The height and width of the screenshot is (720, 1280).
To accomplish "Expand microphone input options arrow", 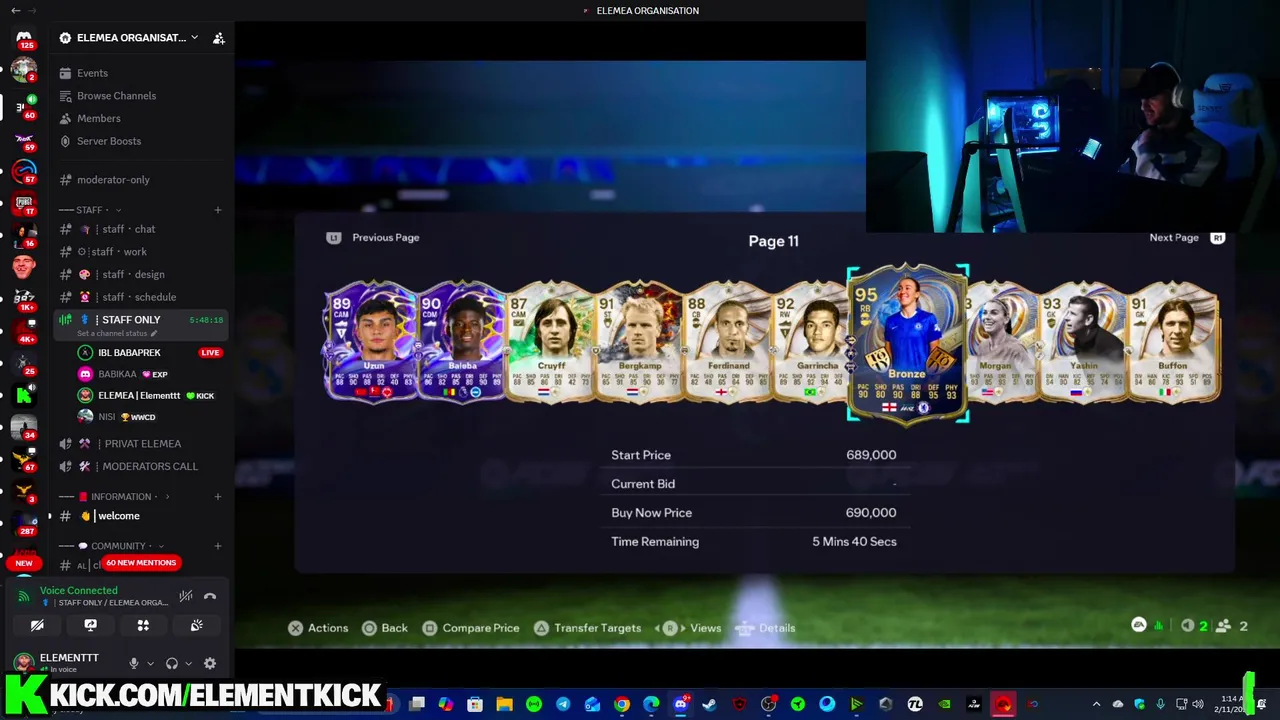I will [x=150, y=663].
